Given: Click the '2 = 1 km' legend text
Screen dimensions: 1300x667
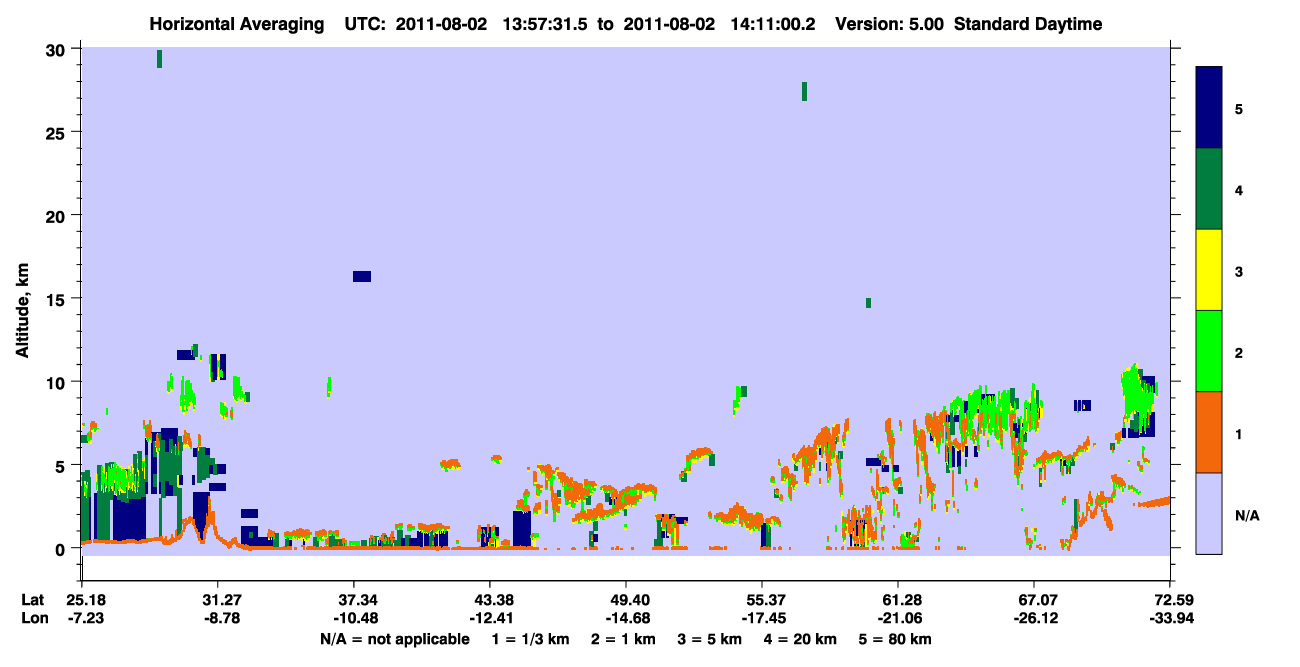Looking at the screenshot, I should 625,640.
